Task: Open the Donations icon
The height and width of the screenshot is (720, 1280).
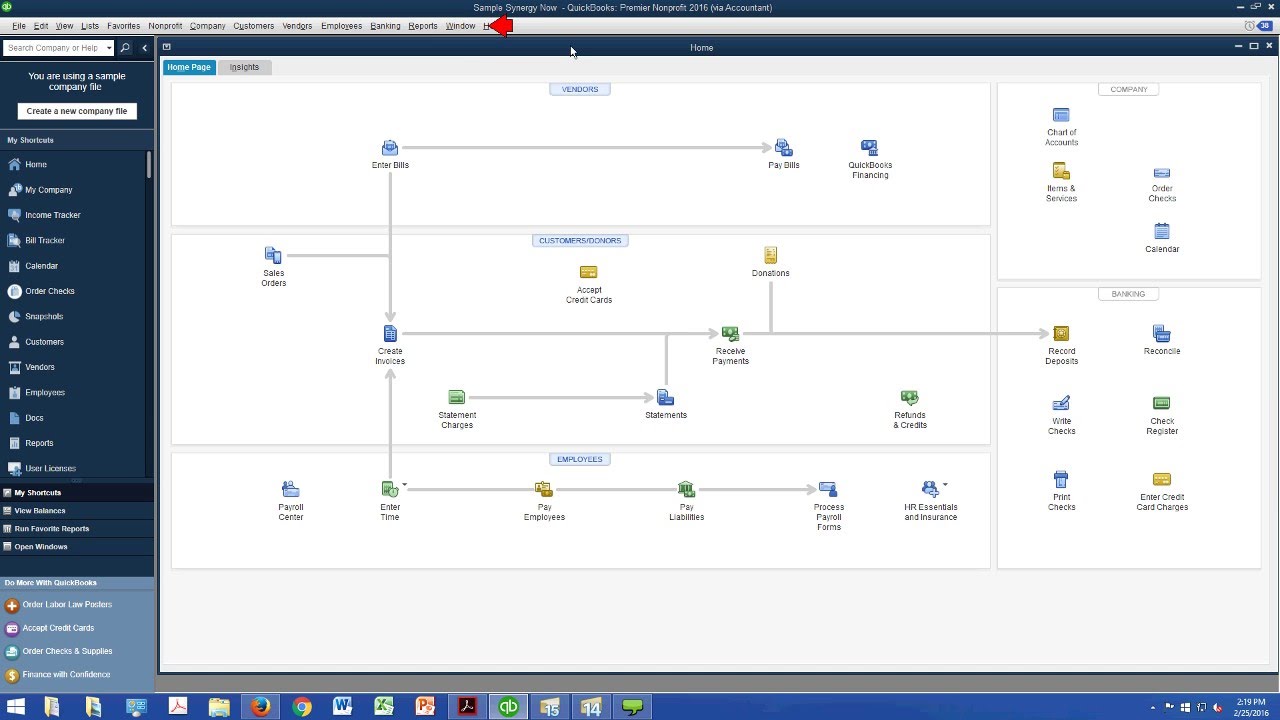Action: coord(770,256)
